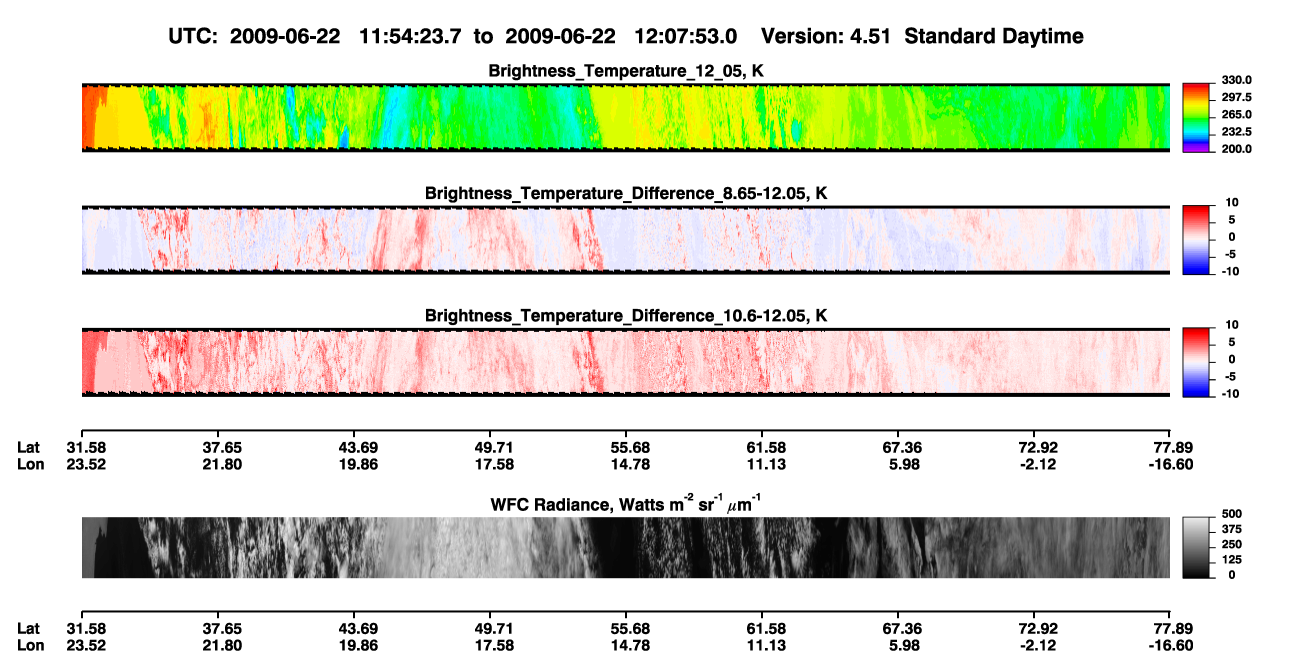
Task: Select the red-blue colorbar beside the 10.6-12.05 panel
Action: tap(1196, 362)
